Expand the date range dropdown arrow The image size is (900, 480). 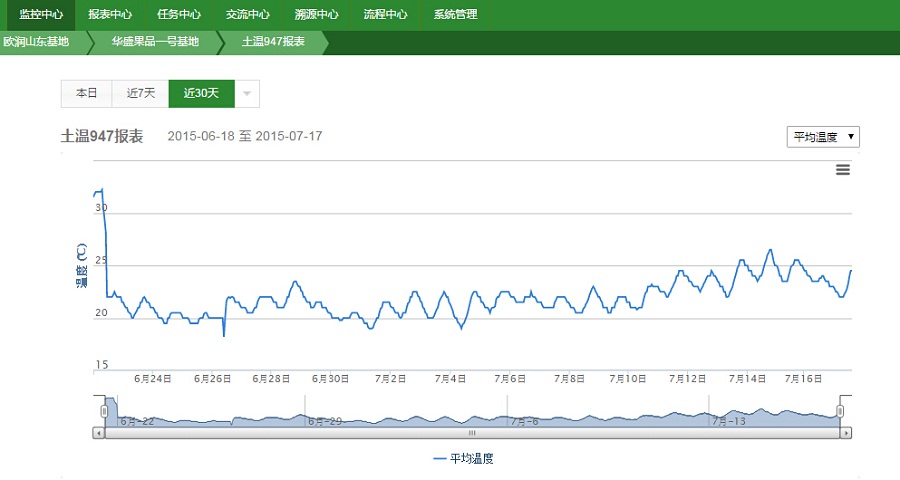(247, 93)
